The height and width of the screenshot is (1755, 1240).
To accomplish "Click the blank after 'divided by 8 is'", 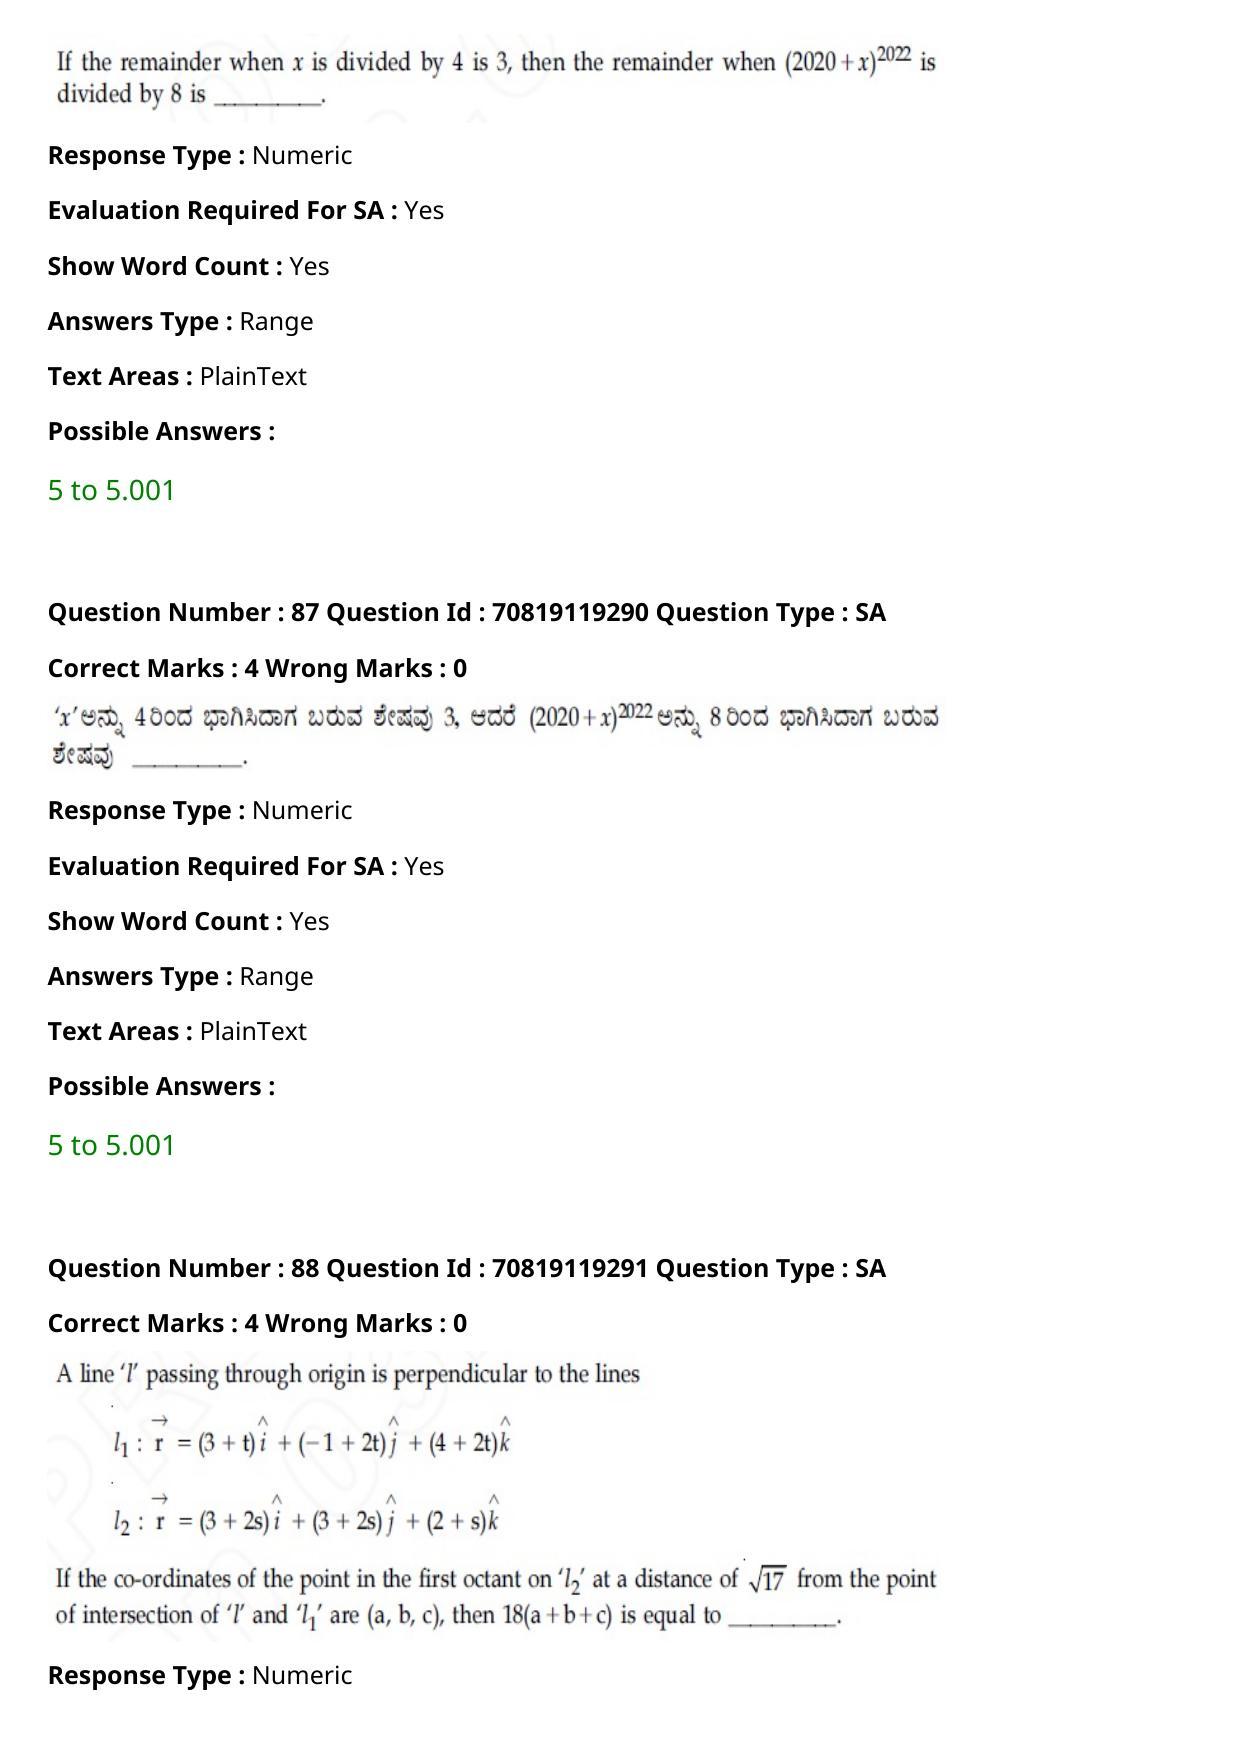I will [268, 96].
